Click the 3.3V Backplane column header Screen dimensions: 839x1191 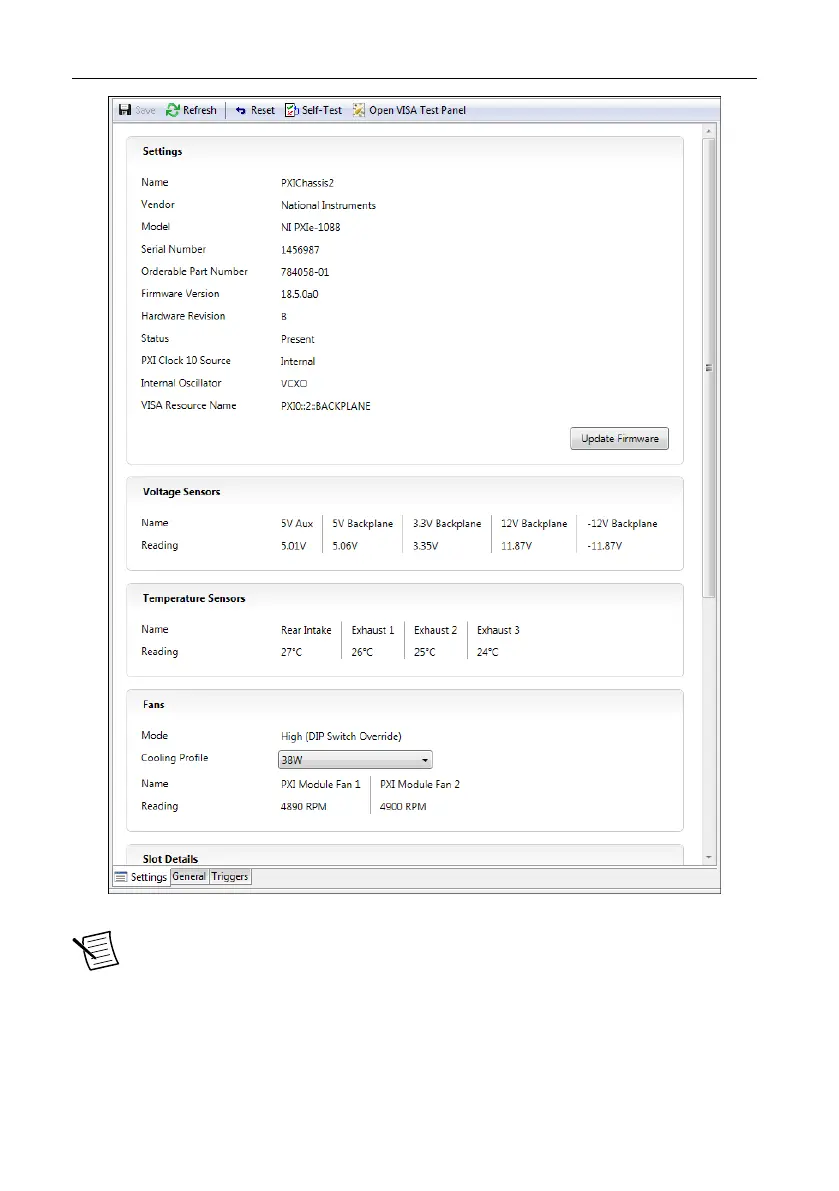447,524
